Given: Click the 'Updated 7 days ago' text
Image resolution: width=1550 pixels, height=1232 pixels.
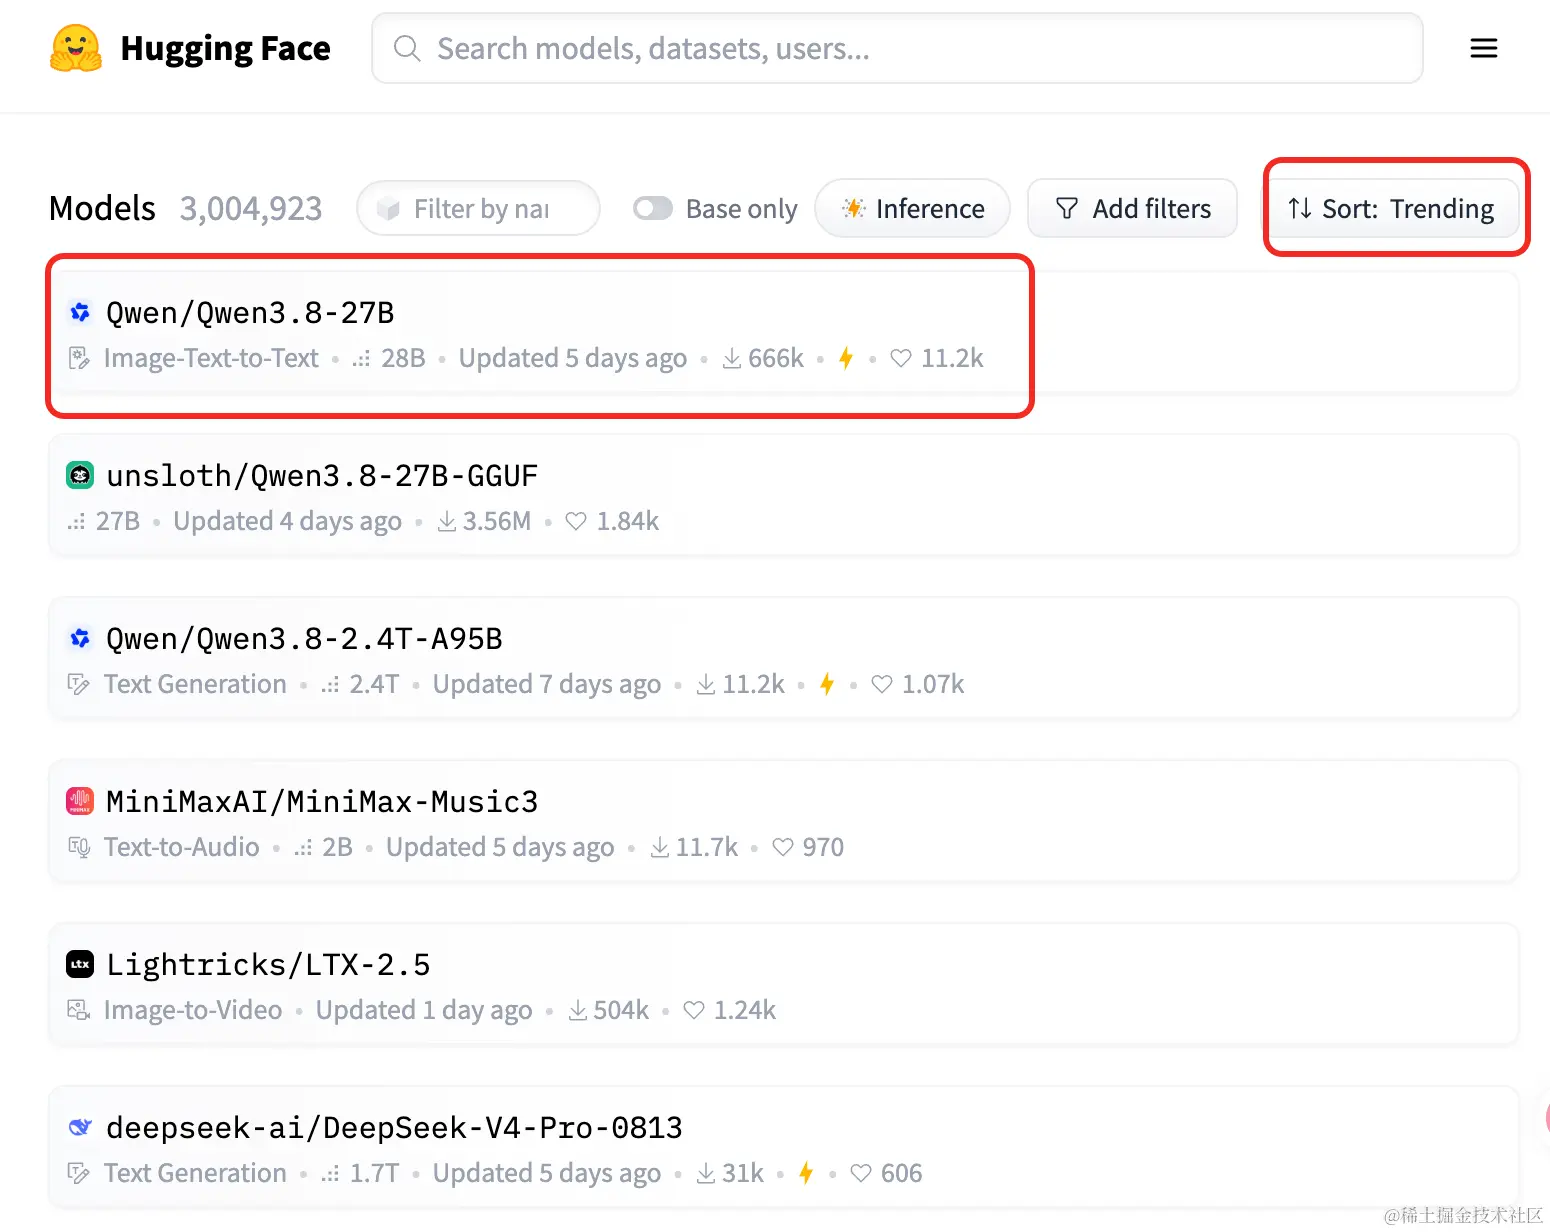Looking at the screenshot, I should coord(547,684).
